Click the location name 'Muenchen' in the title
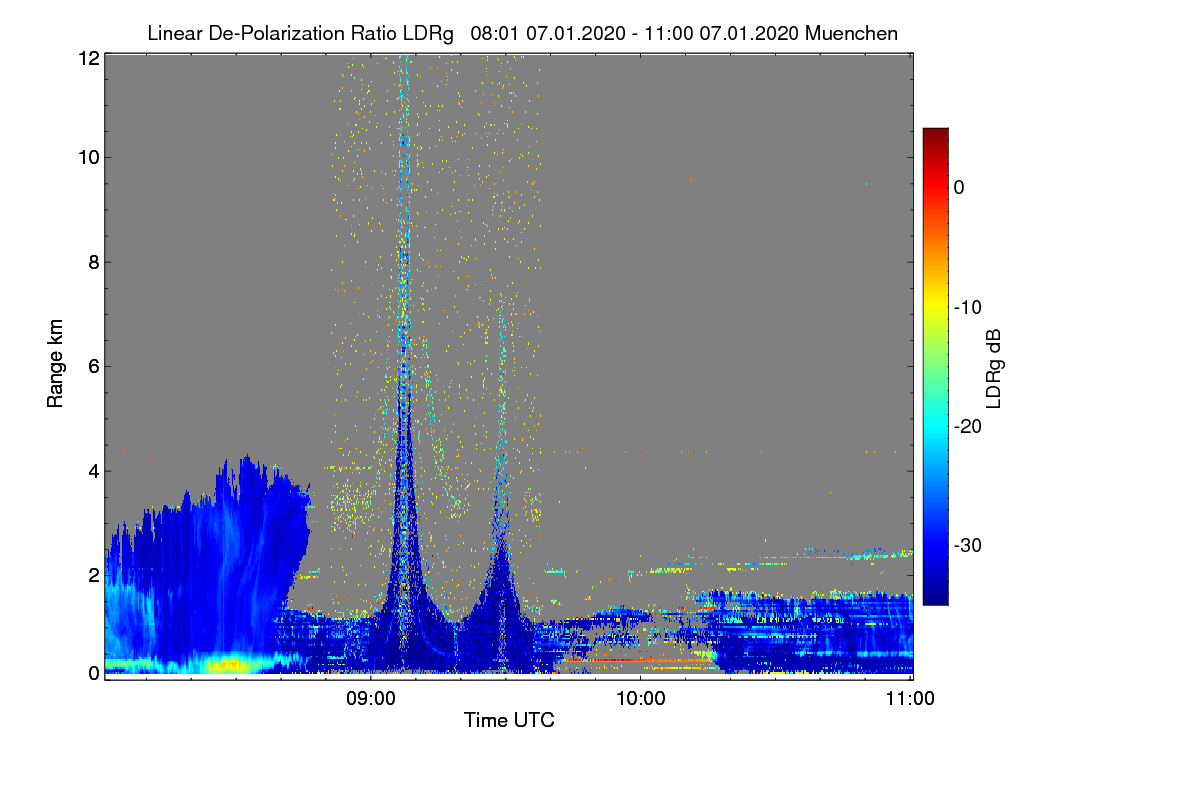Image resolution: width=1200 pixels, height=800 pixels. tap(851, 33)
